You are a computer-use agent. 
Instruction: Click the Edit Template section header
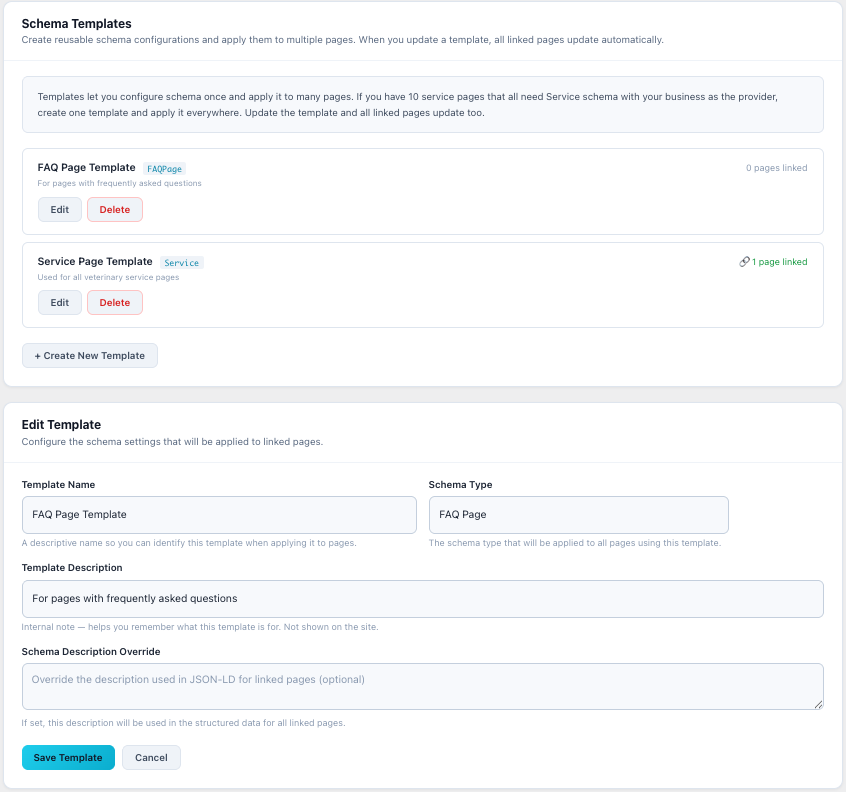point(60,424)
